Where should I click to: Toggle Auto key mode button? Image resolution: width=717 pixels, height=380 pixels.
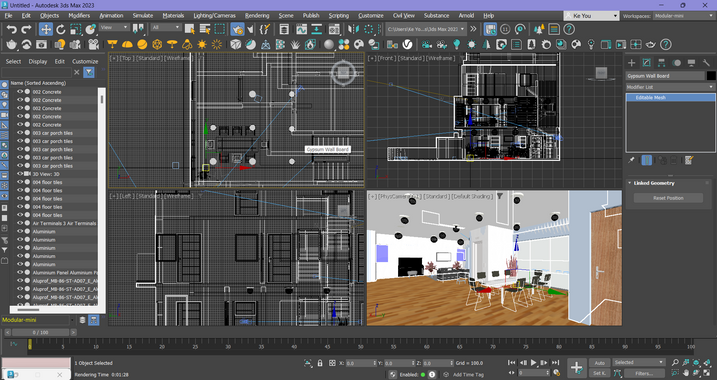tap(599, 363)
